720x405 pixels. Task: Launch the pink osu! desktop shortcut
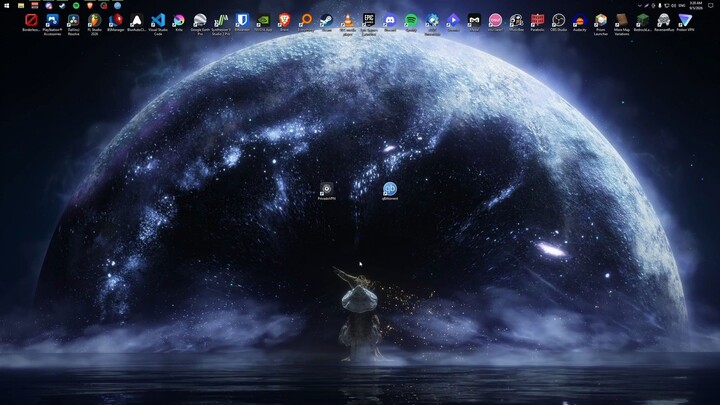point(495,22)
